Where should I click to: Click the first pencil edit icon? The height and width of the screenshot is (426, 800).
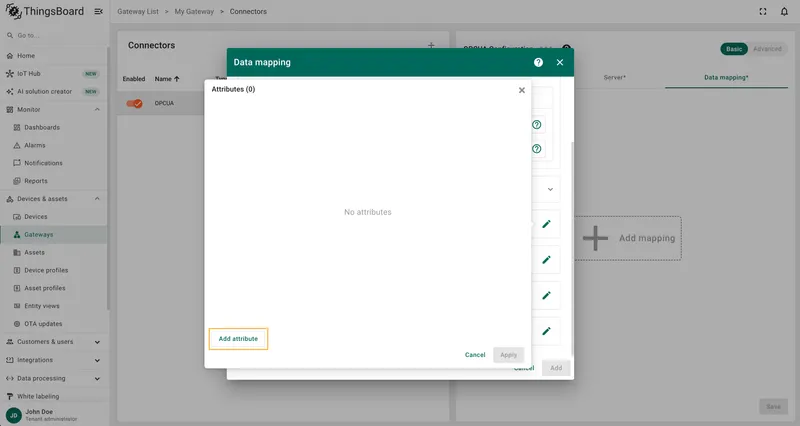pos(546,224)
